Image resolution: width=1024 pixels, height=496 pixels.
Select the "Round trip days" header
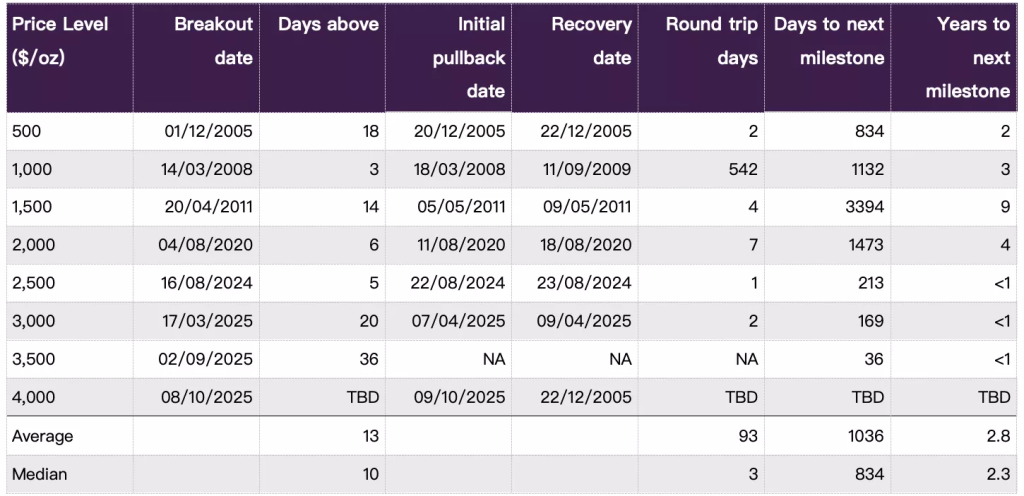(x=712, y=41)
